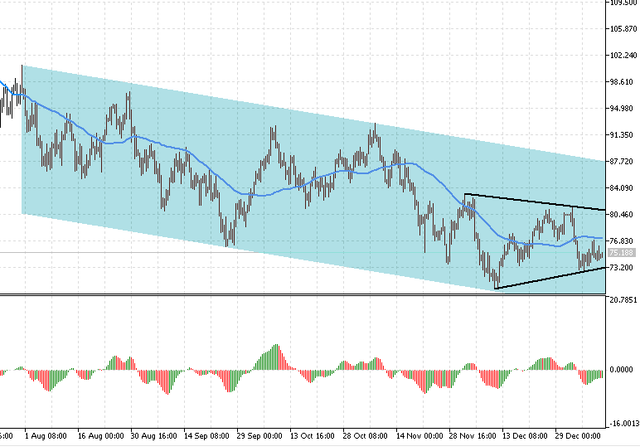This screenshot has width=640, height=447.
Task: Click the 98.610 price axis label
Action: tap(622, 82)
